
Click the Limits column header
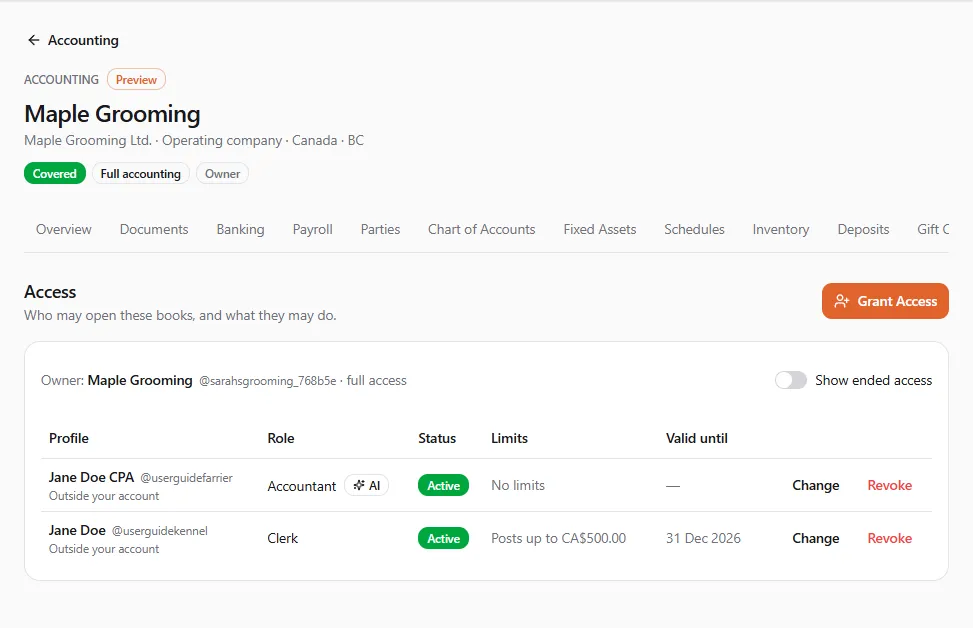tap(509, 438)
